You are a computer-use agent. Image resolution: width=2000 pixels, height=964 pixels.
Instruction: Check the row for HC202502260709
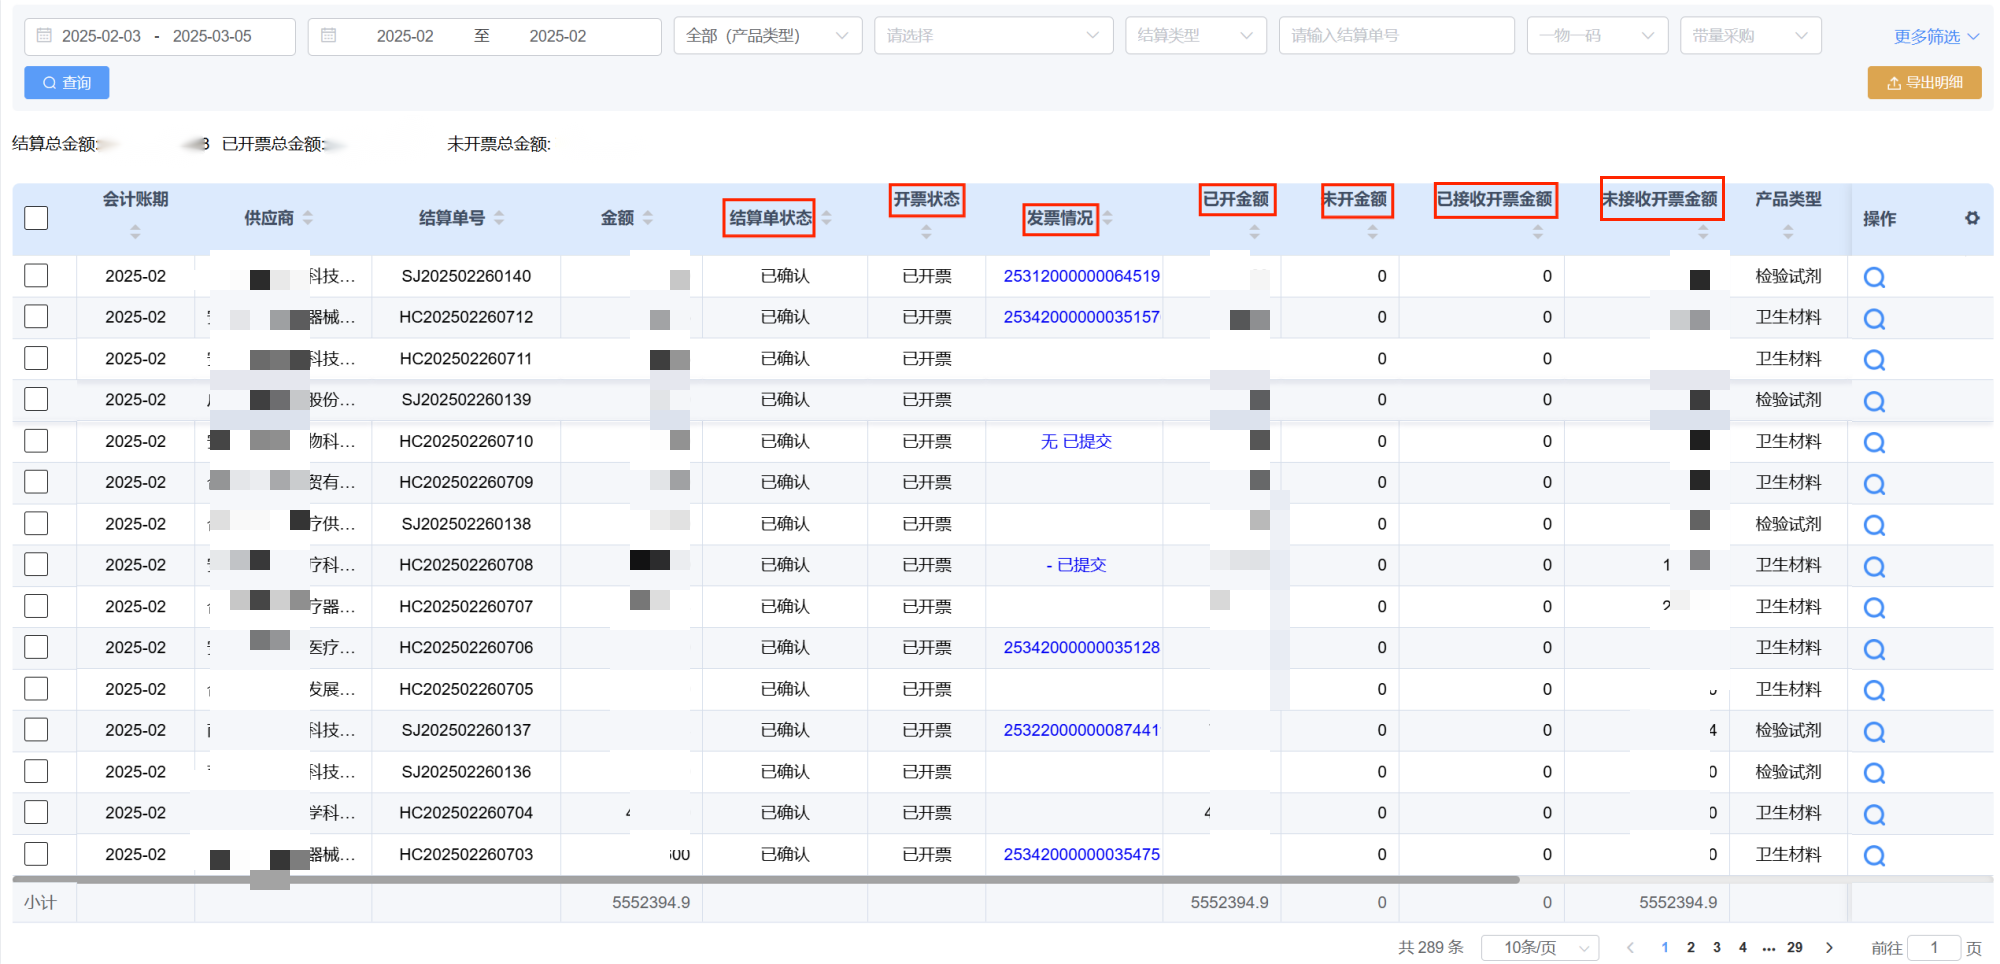[x=36, y=482]
